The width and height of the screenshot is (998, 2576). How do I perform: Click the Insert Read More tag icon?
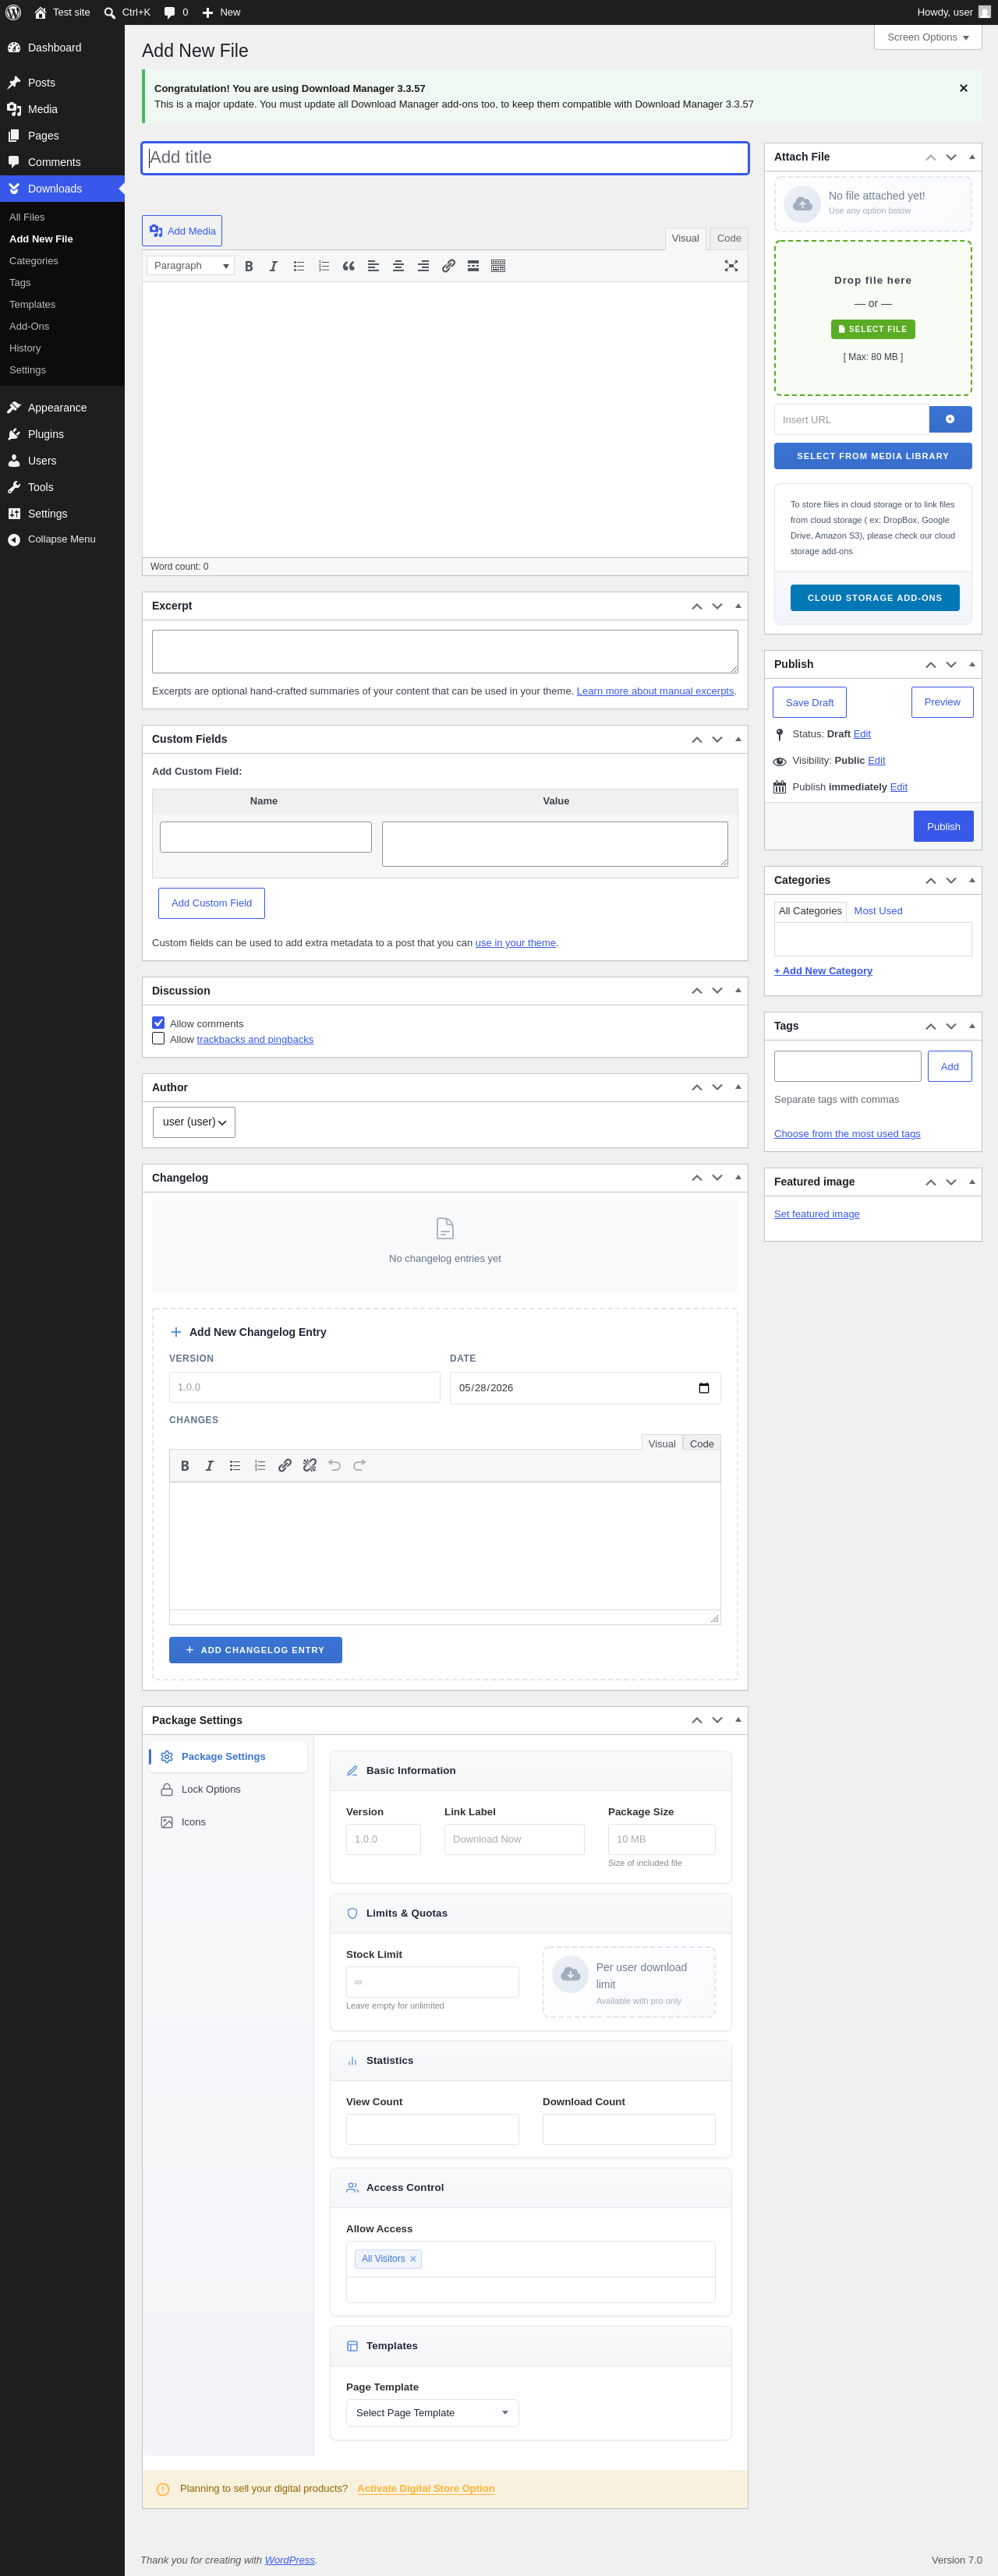pos(473,266)
